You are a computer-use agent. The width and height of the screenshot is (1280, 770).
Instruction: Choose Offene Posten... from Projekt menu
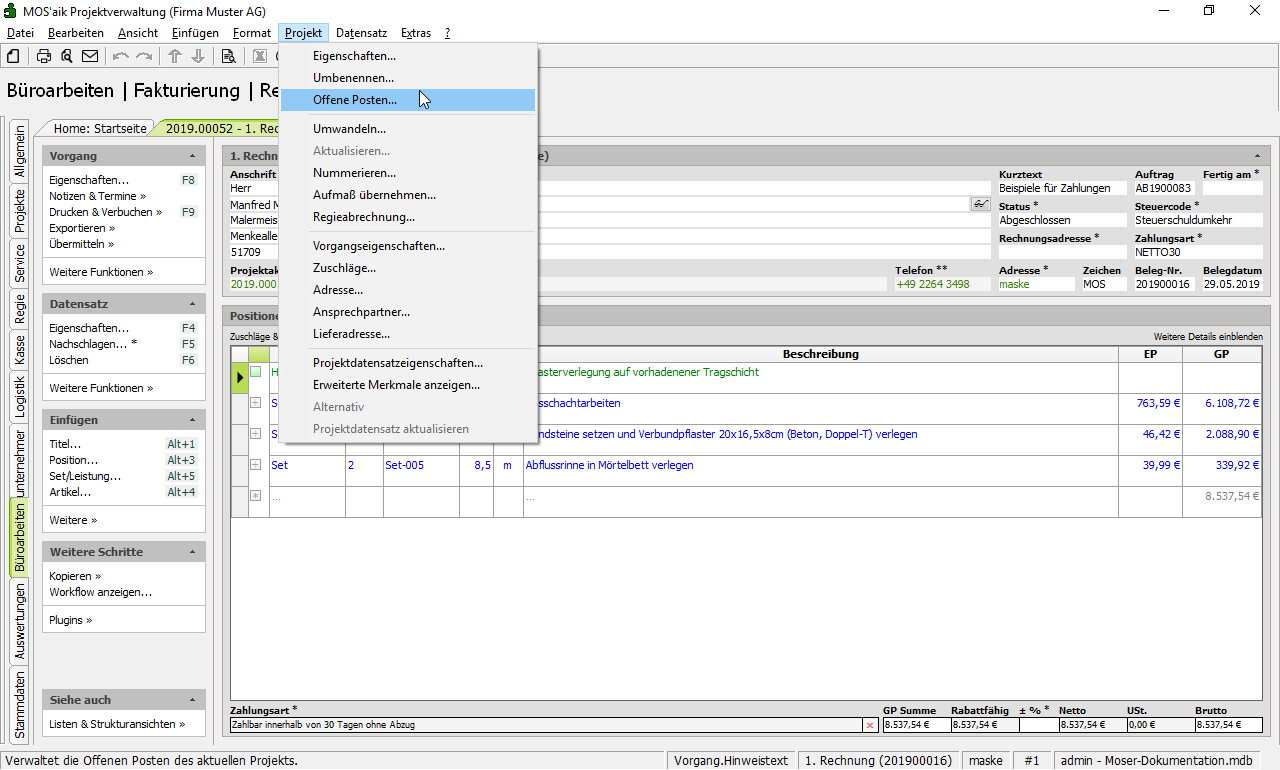[354, 100]
